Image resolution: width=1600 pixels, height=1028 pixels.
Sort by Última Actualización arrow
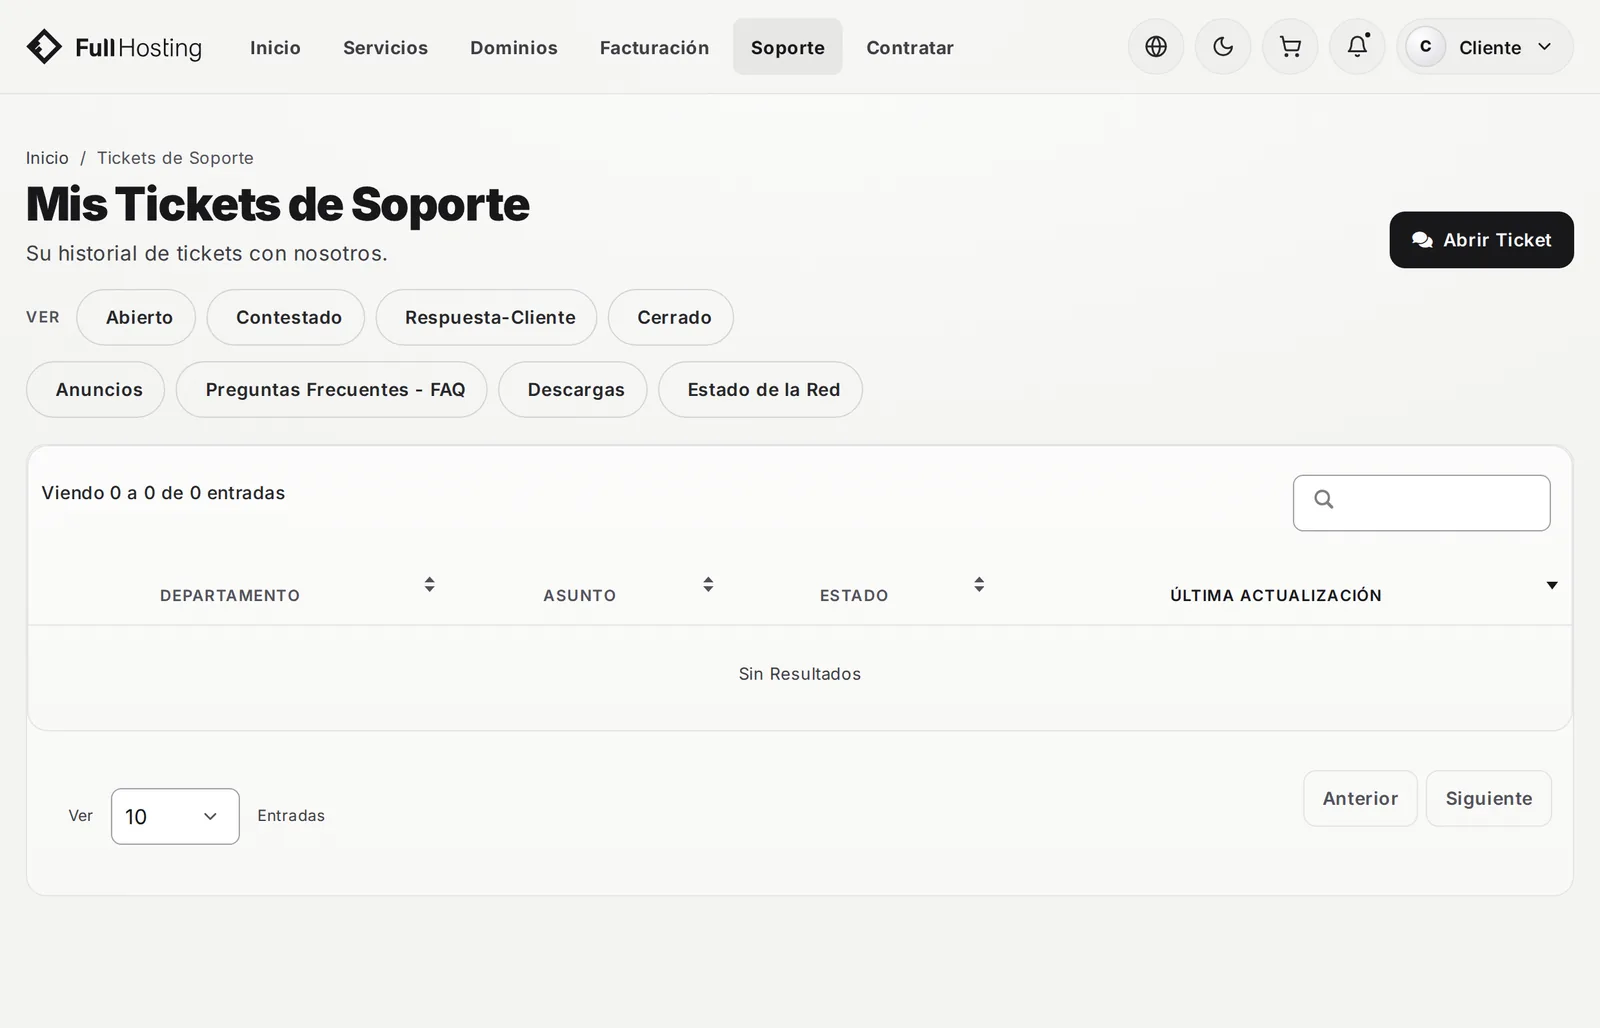click(x=1552, y=585)
